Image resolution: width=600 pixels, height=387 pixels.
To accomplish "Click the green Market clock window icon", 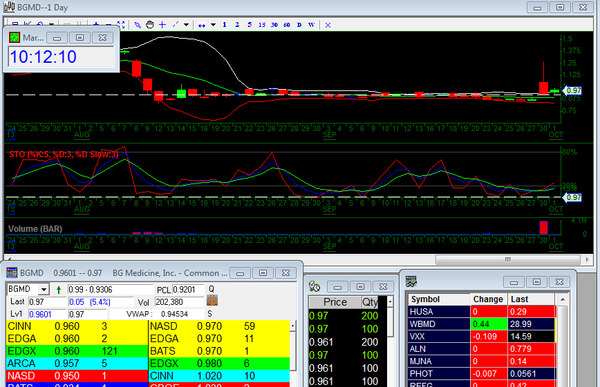I will point(15,38).
